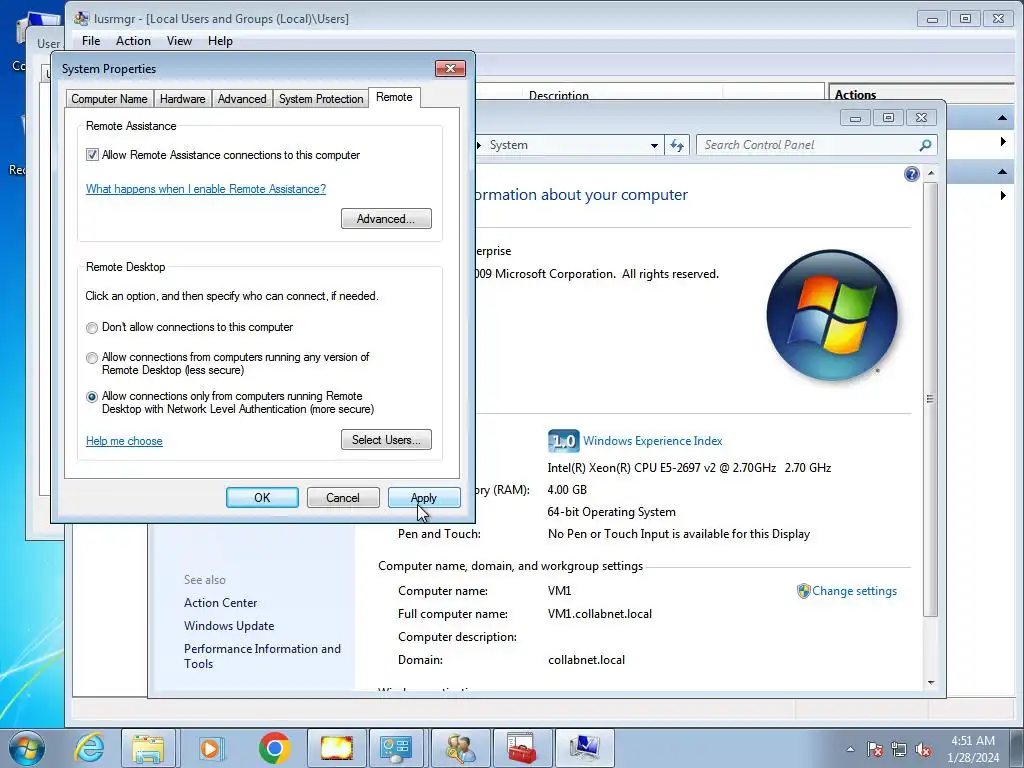
Task: Click the network status tray icon
Action: 899,750
